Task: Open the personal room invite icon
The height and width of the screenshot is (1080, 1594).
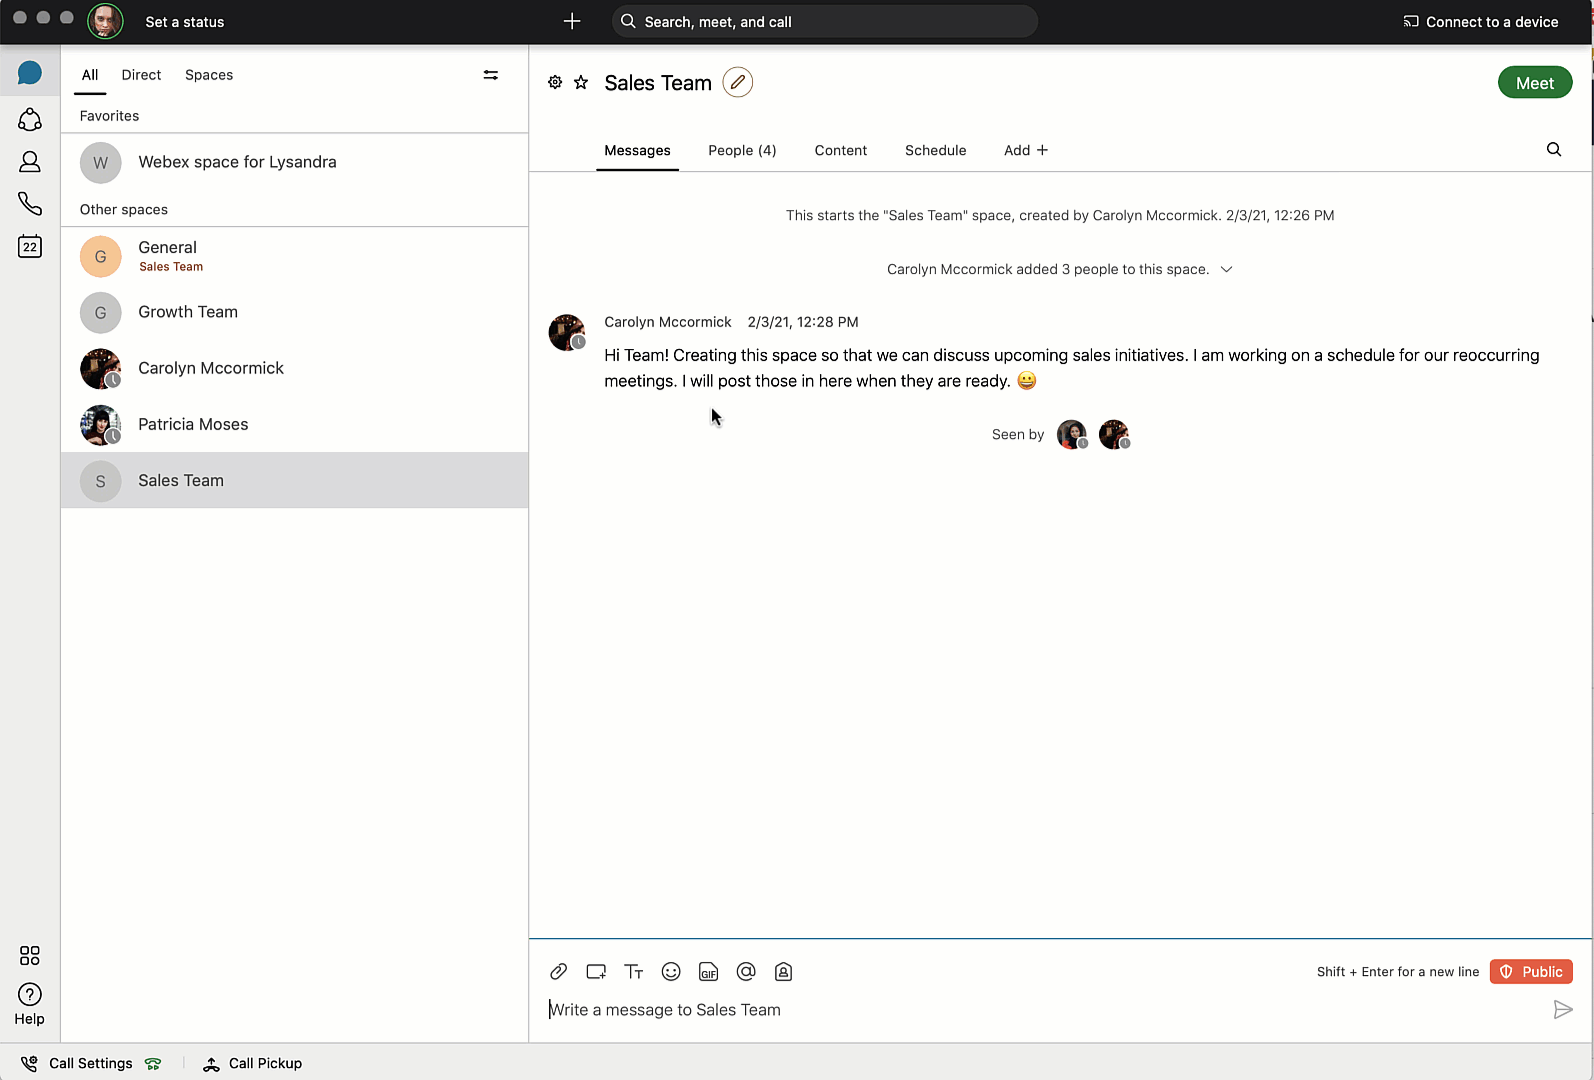Action: click(784, 972)
